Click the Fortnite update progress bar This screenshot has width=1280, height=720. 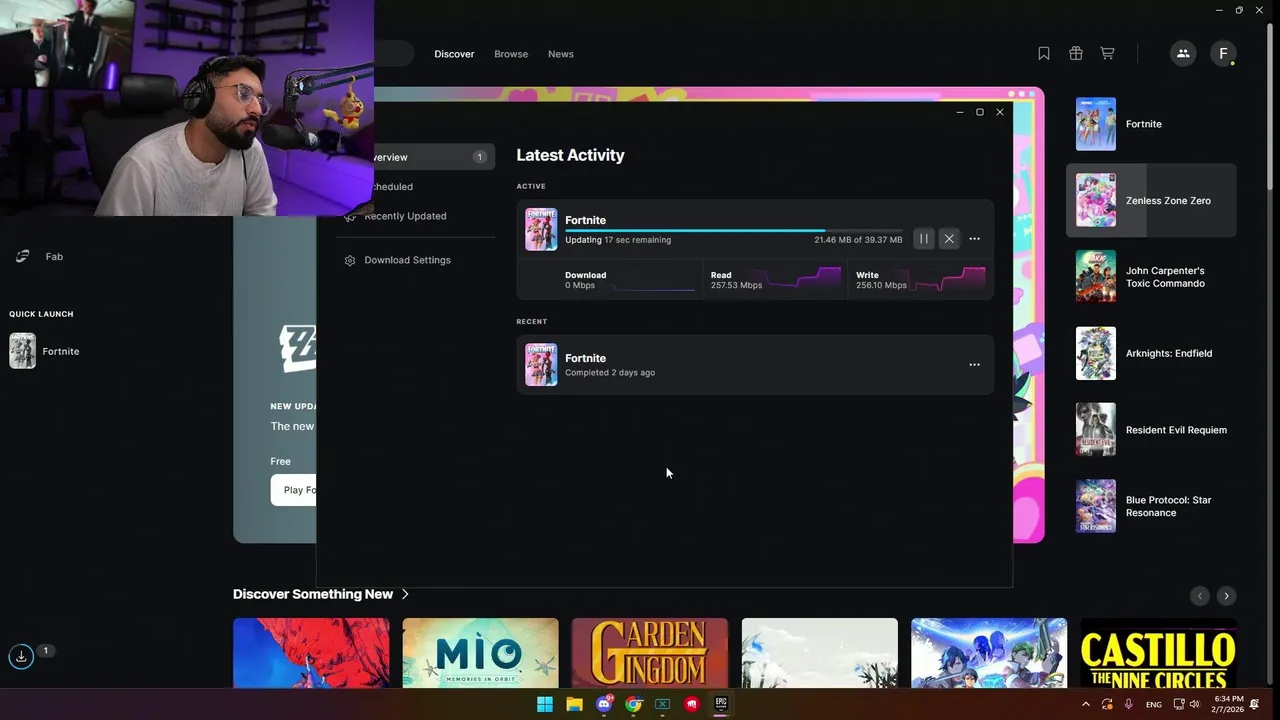point(733,230)
